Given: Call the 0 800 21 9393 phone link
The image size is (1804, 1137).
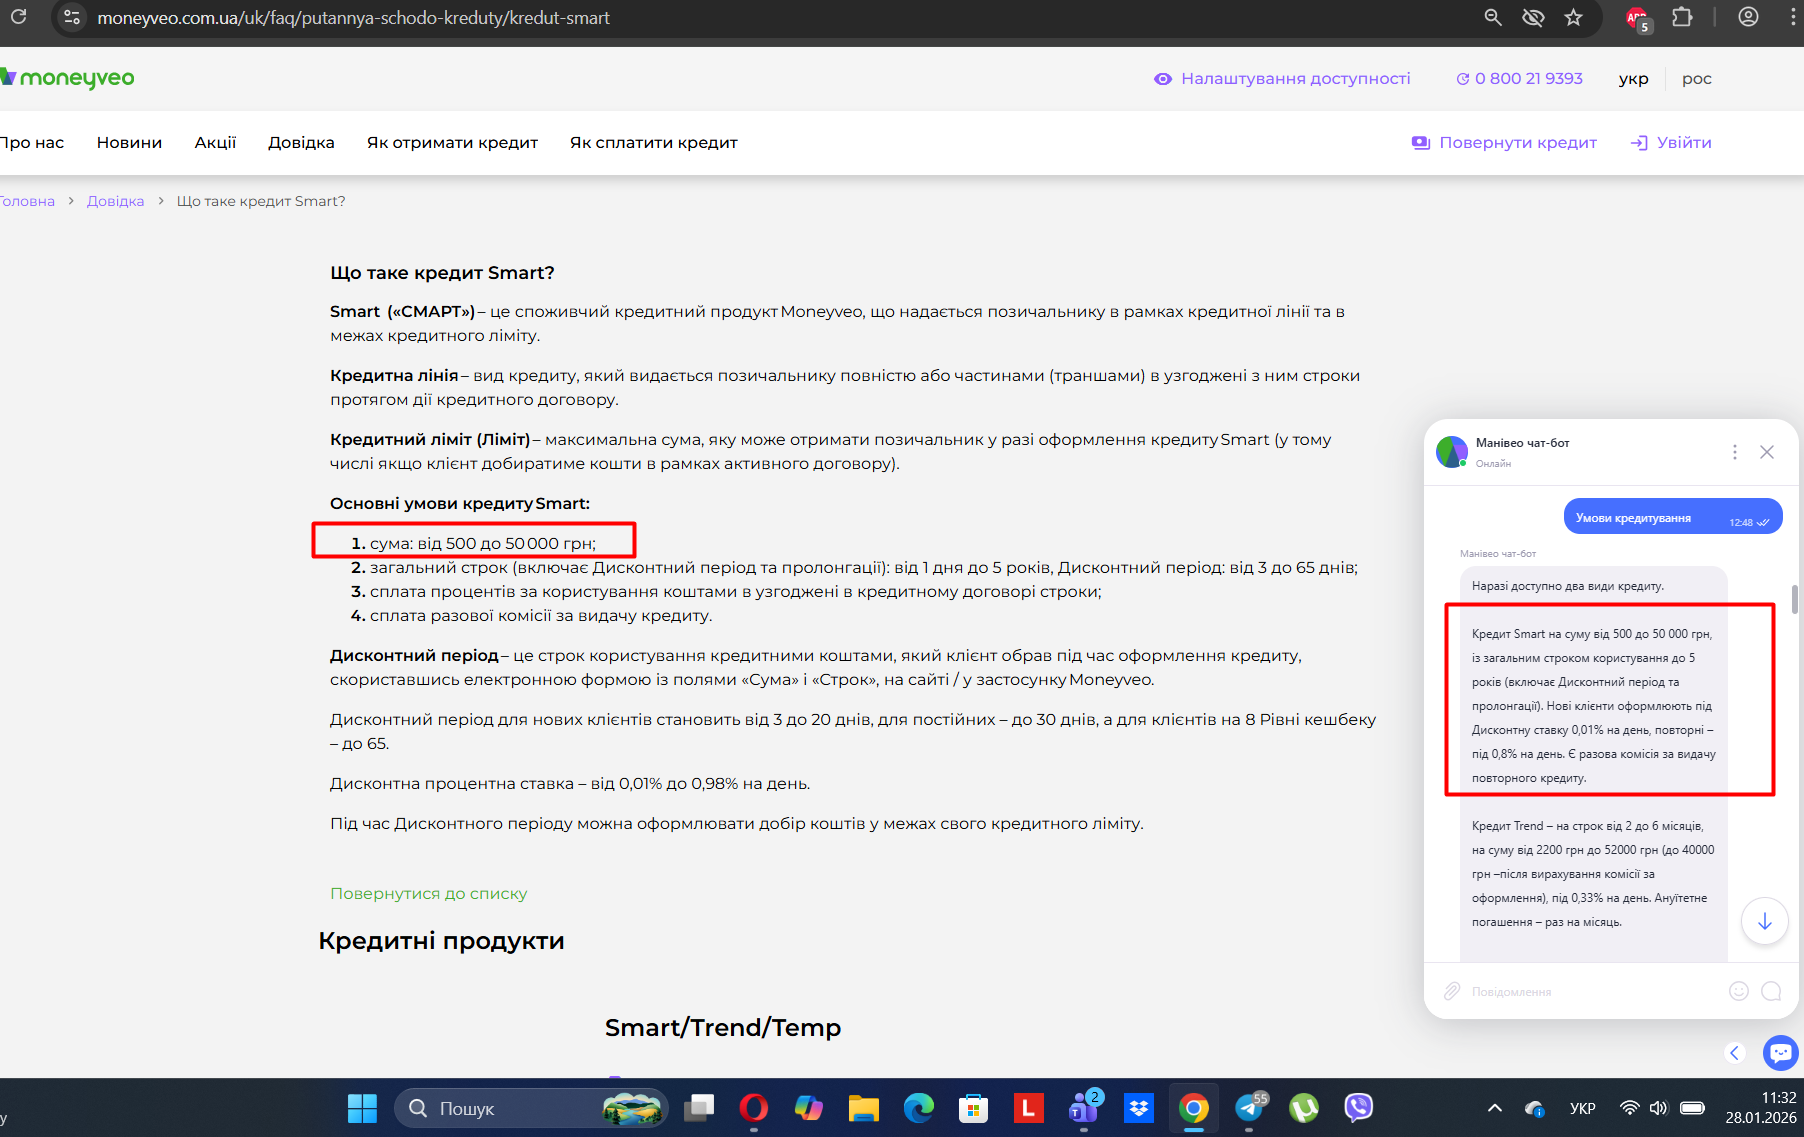Looking at the screenshot, I should (1520, 78).
